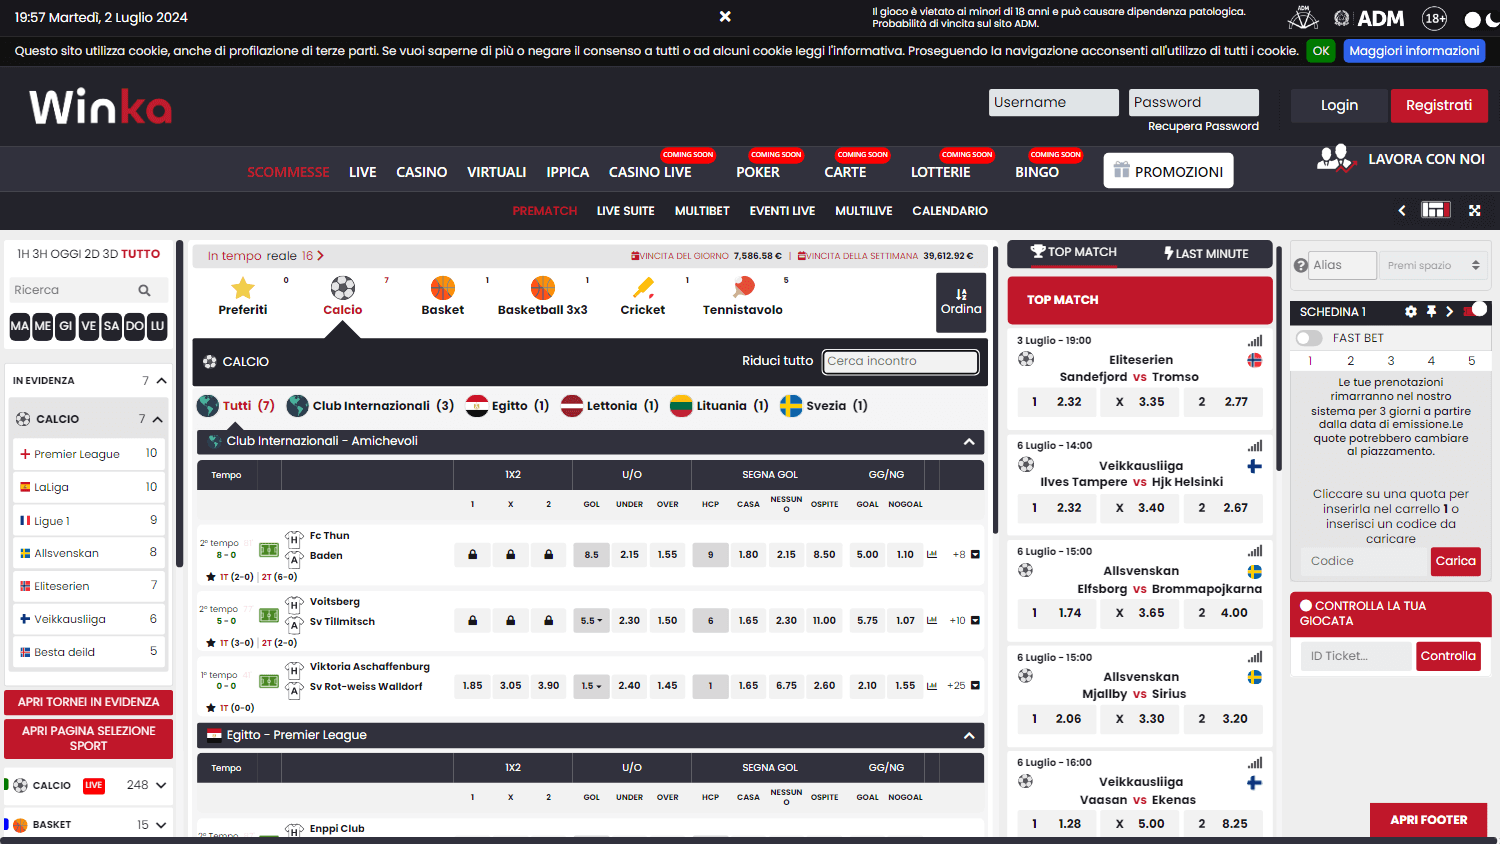The image size is (1500, 844).
Task: Select the Calcio soccer ball sport icon
Action: [342, 289]
